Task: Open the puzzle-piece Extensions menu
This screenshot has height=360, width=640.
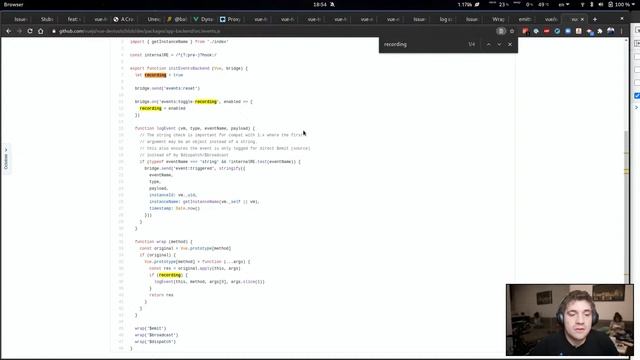Action: tap(600, 31)
